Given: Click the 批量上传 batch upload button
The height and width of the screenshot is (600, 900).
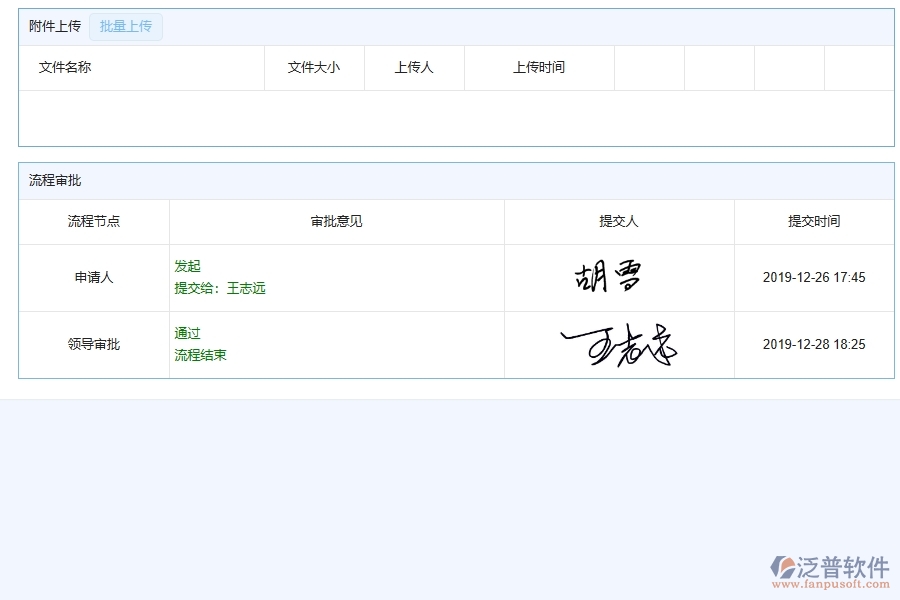Looking at the screenshot, I should (126, 27).
